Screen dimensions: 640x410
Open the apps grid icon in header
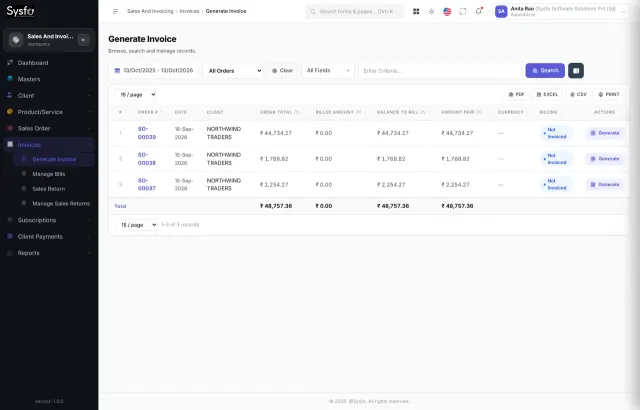(416, 11)
